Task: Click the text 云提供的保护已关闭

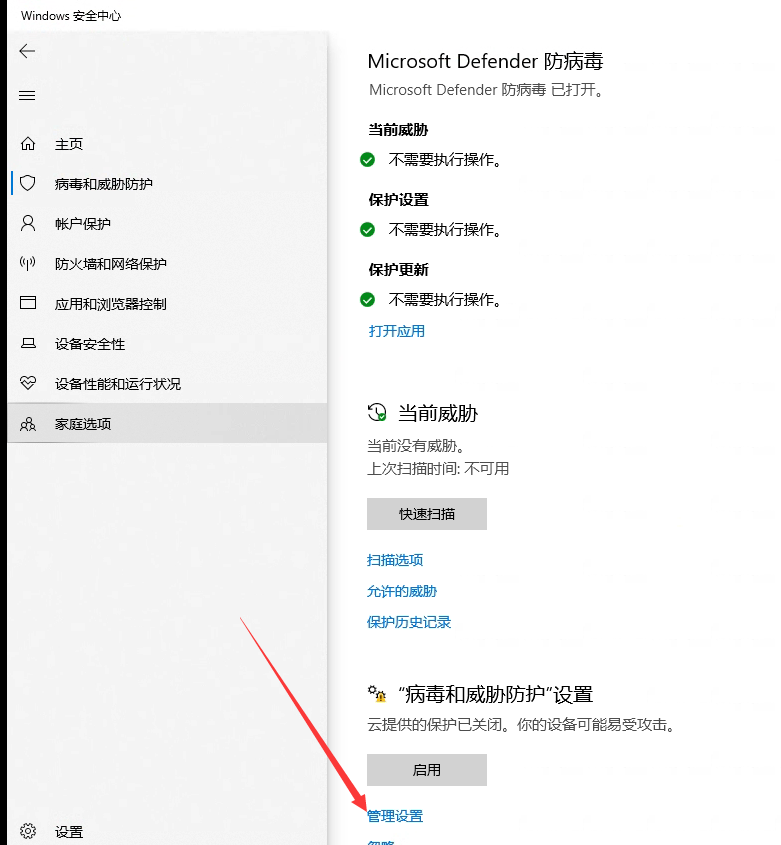Action: coord(434,724)
